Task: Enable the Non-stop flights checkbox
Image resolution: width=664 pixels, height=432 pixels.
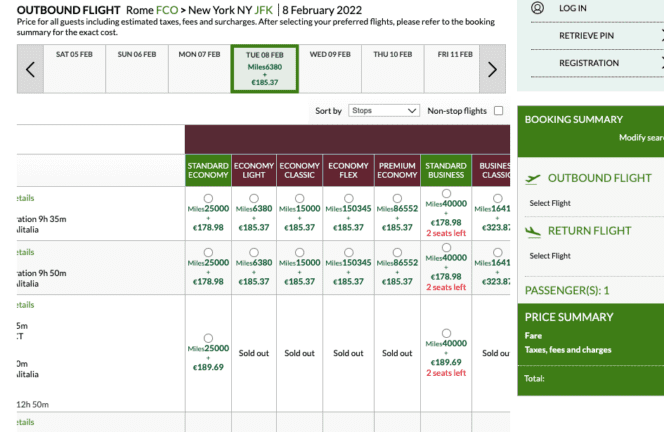Action: click(x=499, y=111)
